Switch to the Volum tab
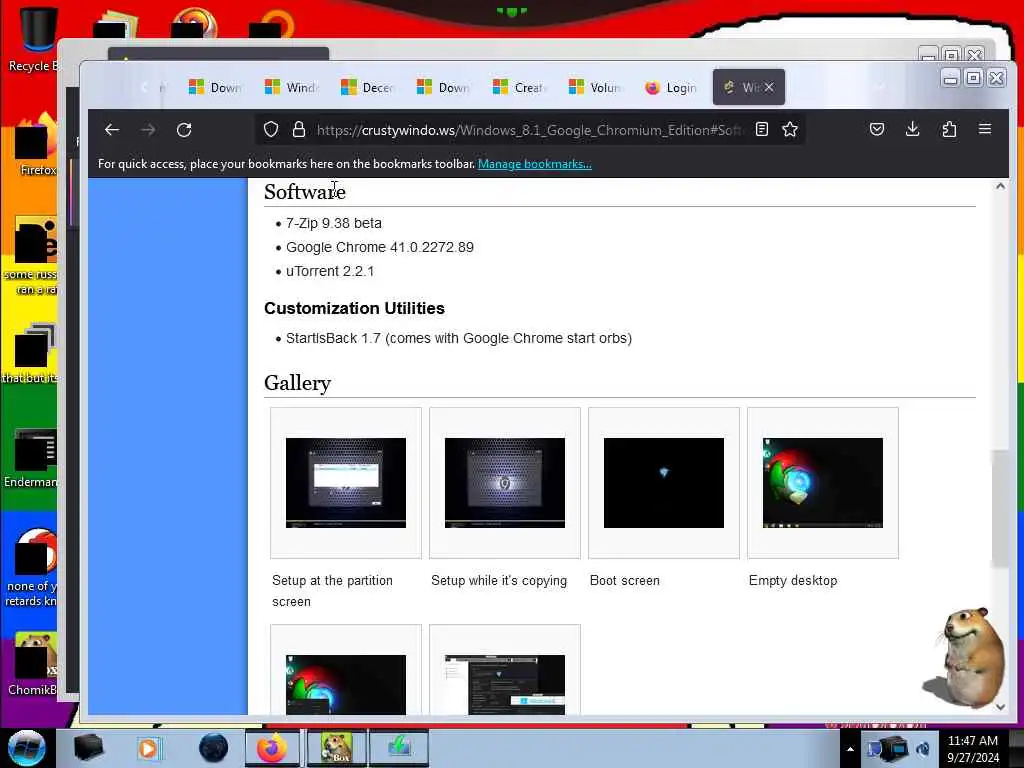The image size is (1024, 768). click(x=595, y=87)
